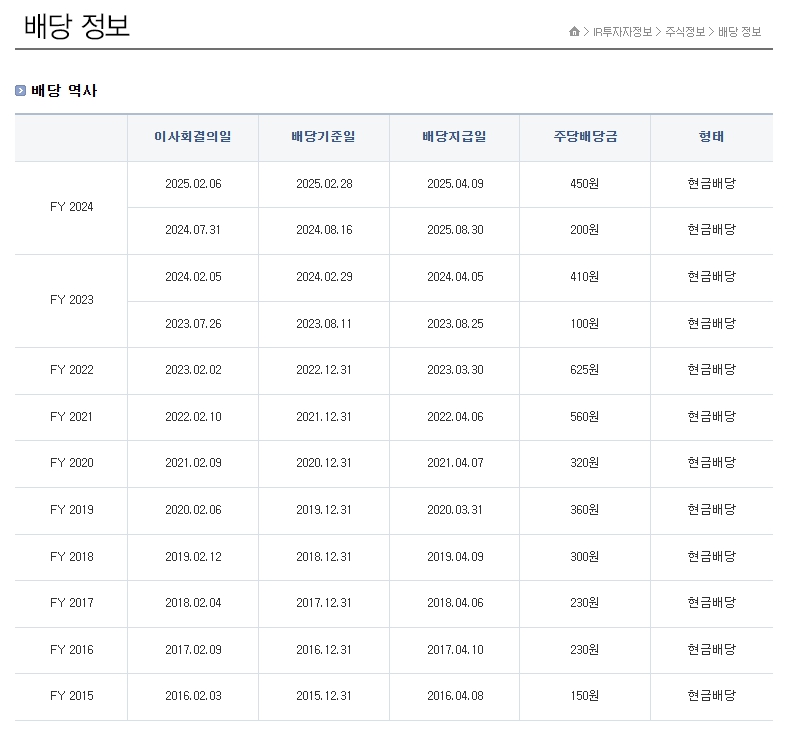Image resolution: width=788 pixels, height=735 pixels.
Task: Click the 배당지급일 column header
Action: click(454, 137)
